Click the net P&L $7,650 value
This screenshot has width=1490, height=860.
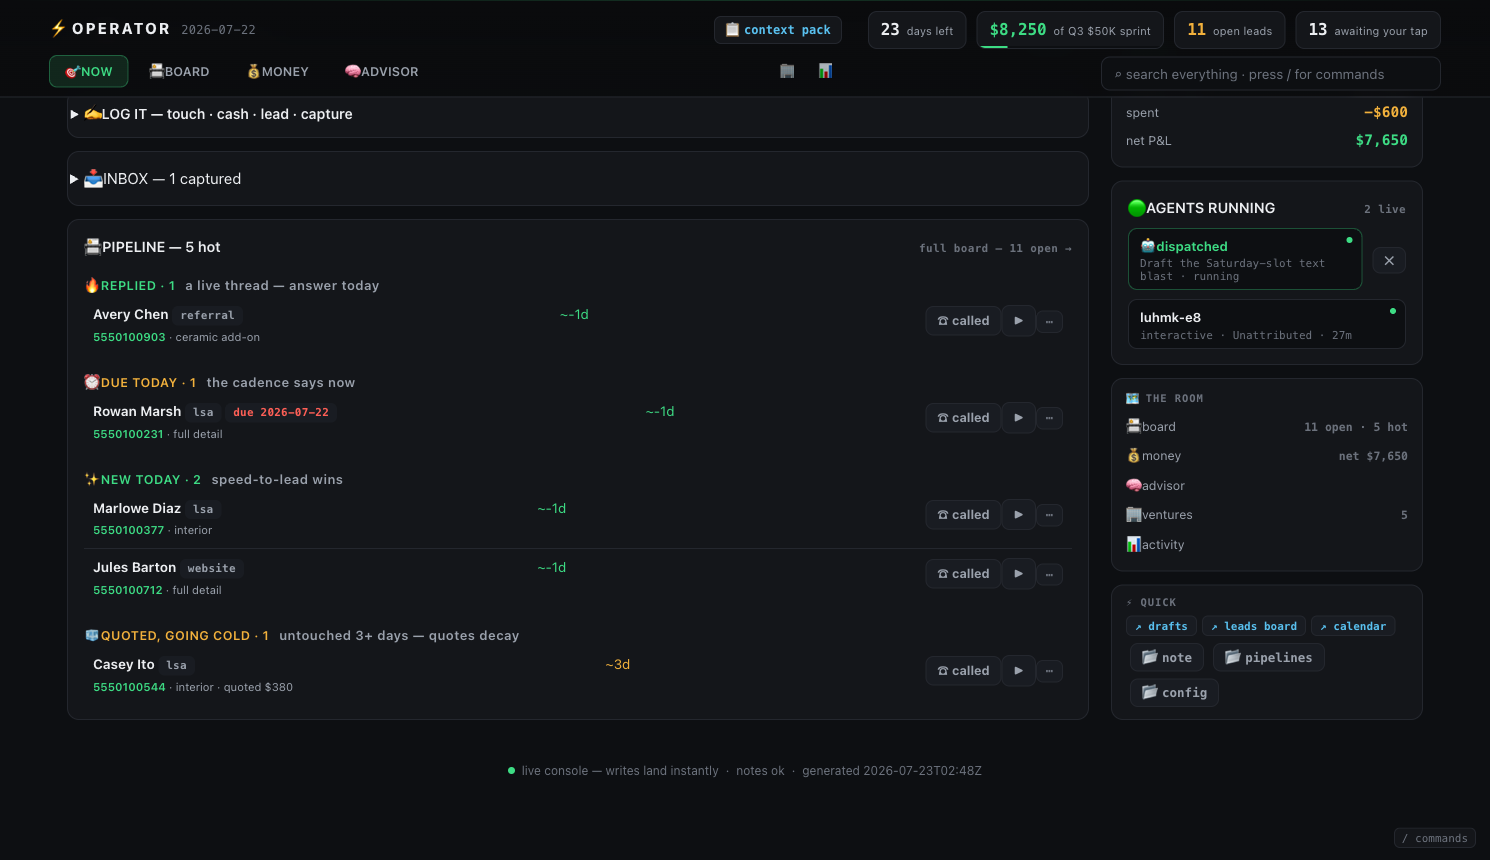tap(1381, 140)
